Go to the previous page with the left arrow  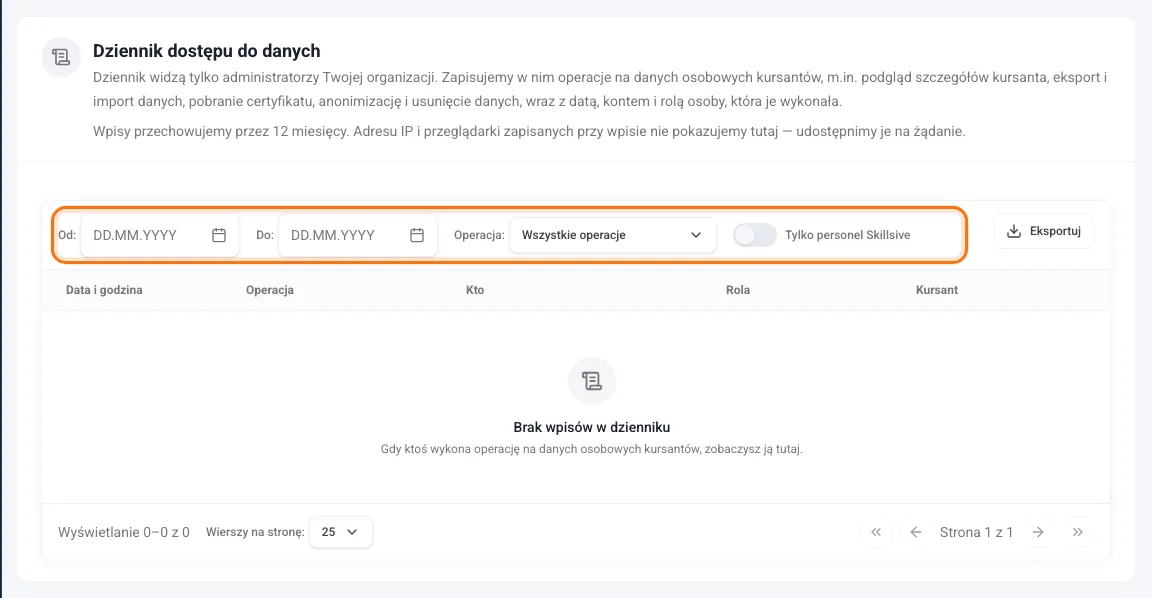pyautogui.click(x=915, y=532)
